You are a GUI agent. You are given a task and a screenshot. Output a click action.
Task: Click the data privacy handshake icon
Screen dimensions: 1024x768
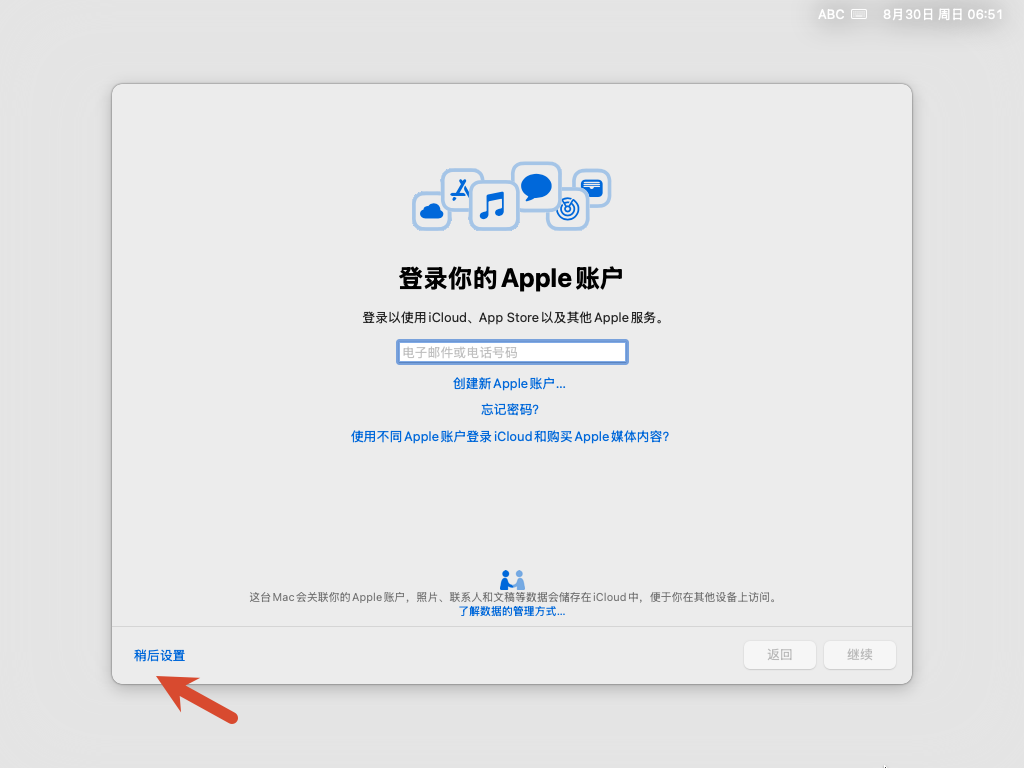[512, 580]
